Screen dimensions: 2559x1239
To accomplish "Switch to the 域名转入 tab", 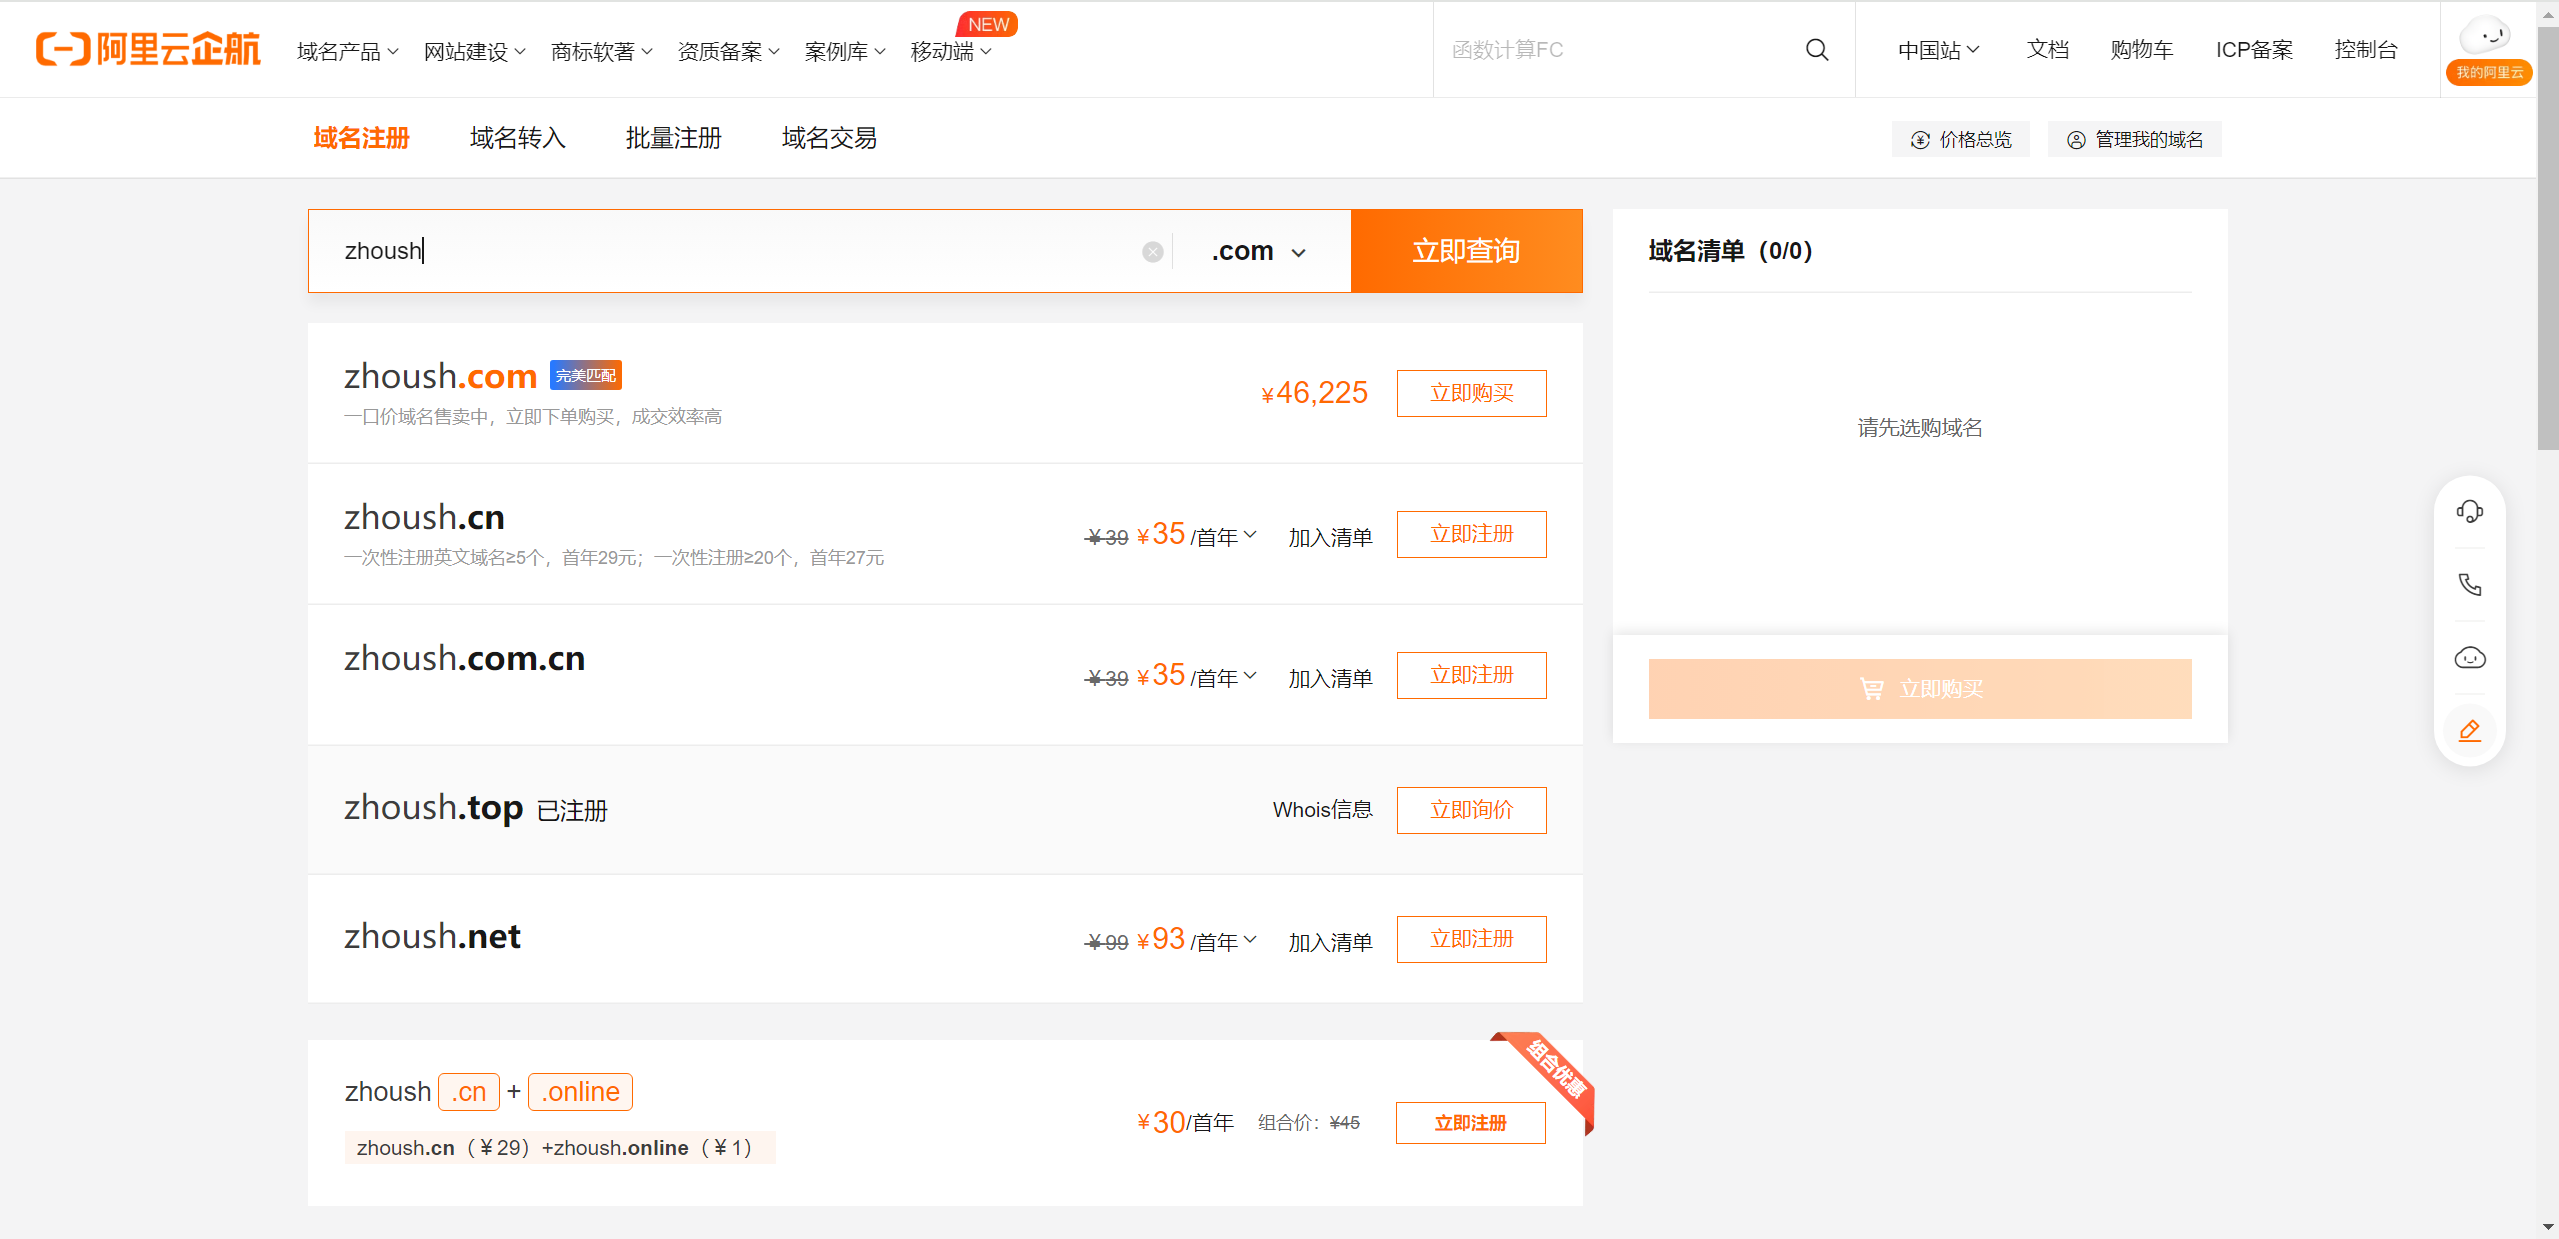I will tap(517, 138).
